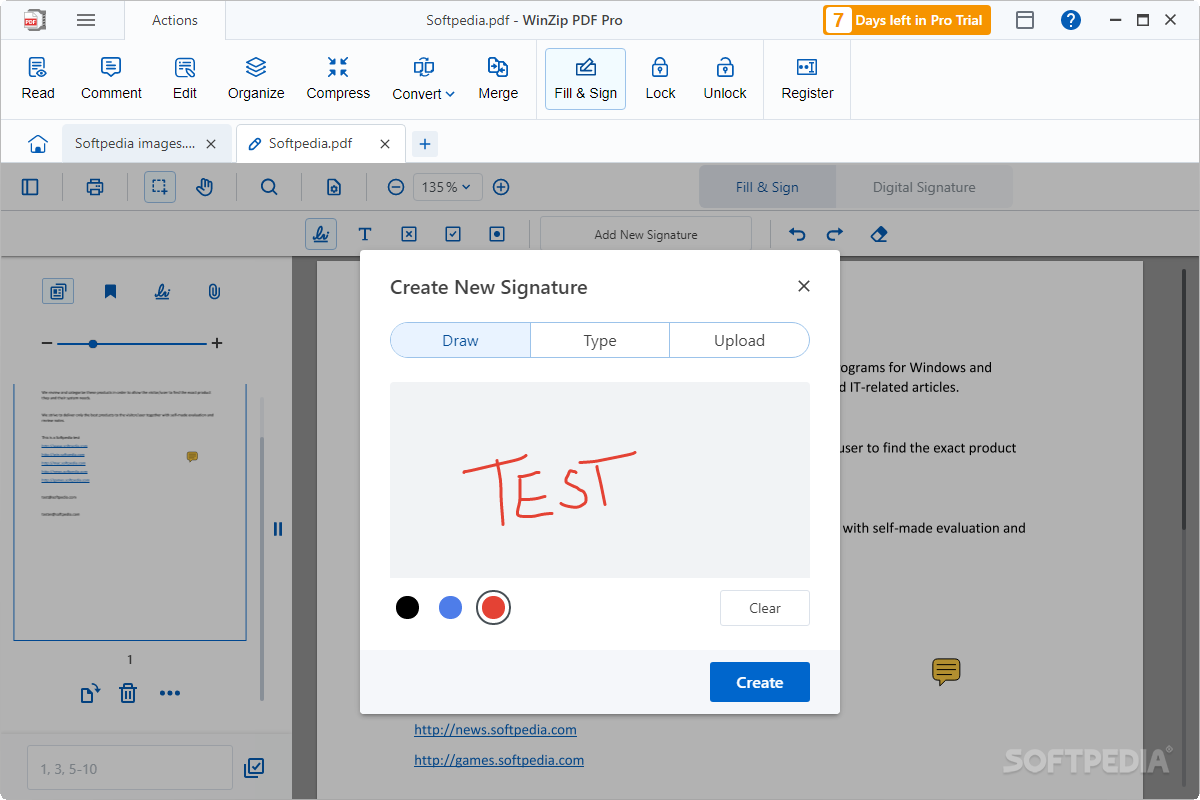The height and width of the screenshot is (800, 1200).
Task: Choose the Upload signature tab
Action: pos(739,340)
